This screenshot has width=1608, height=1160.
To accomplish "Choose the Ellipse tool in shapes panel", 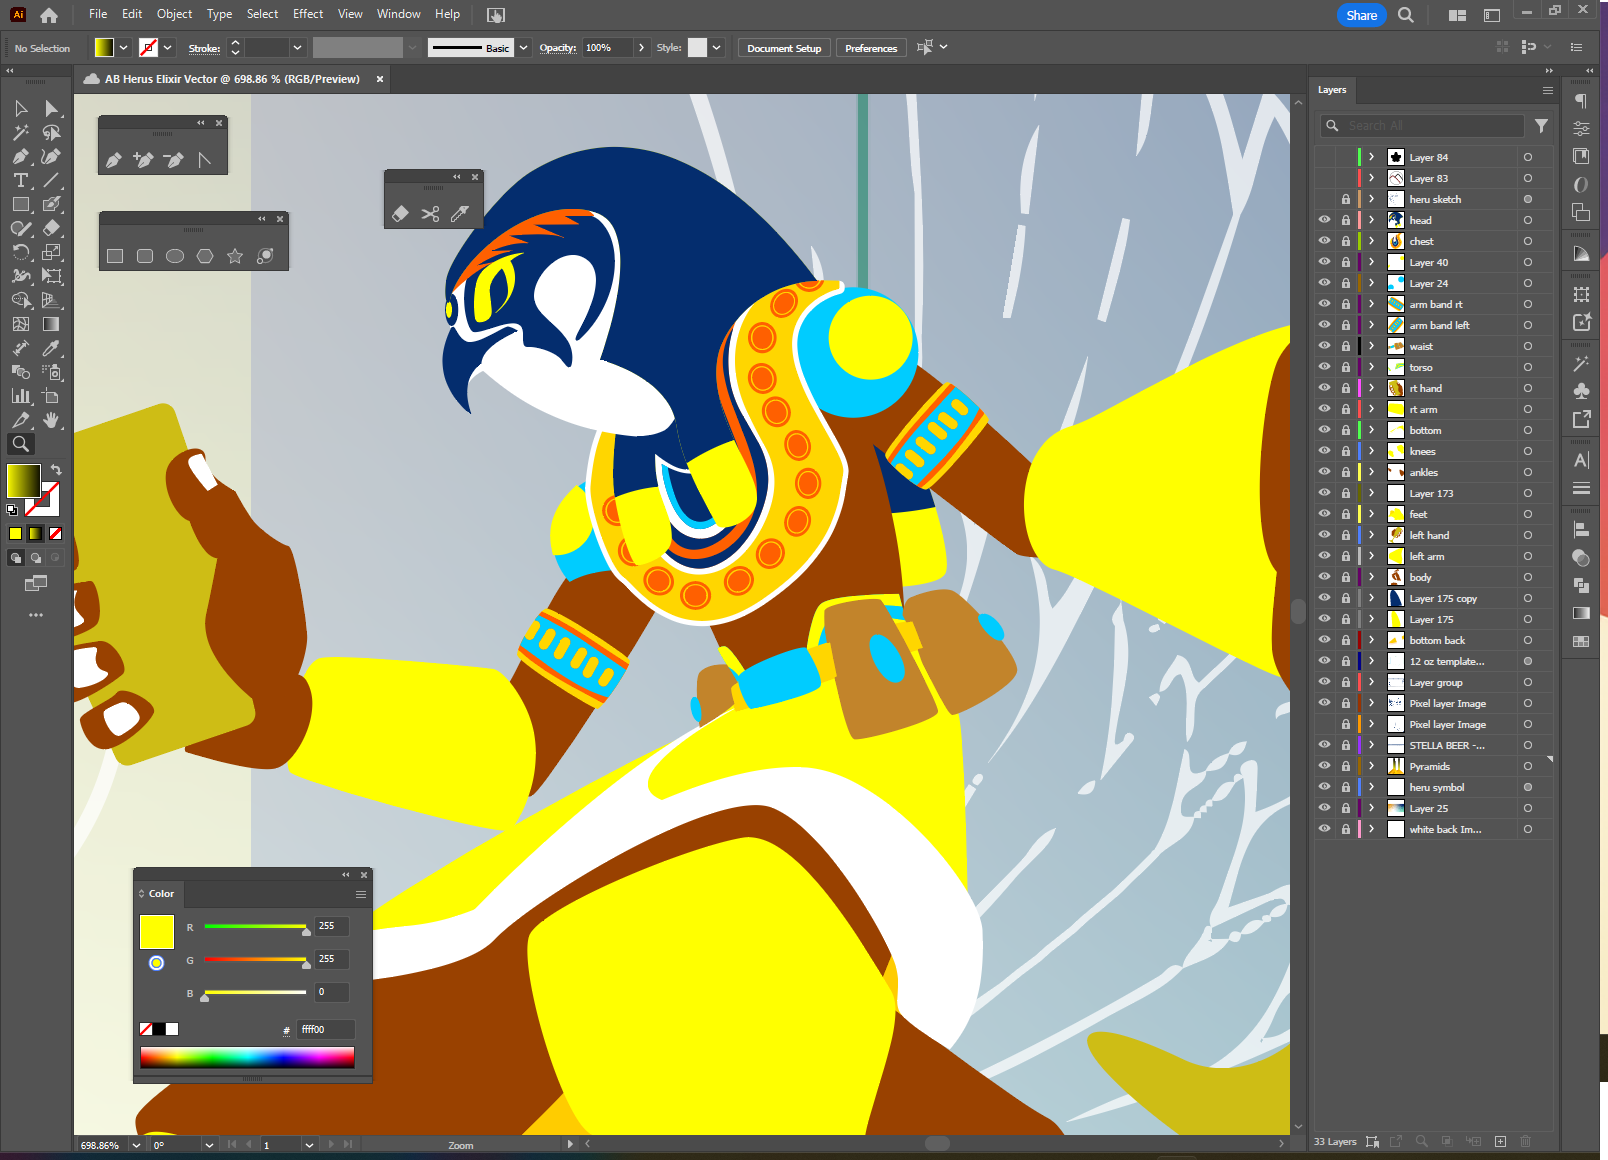I will [175, 256].
